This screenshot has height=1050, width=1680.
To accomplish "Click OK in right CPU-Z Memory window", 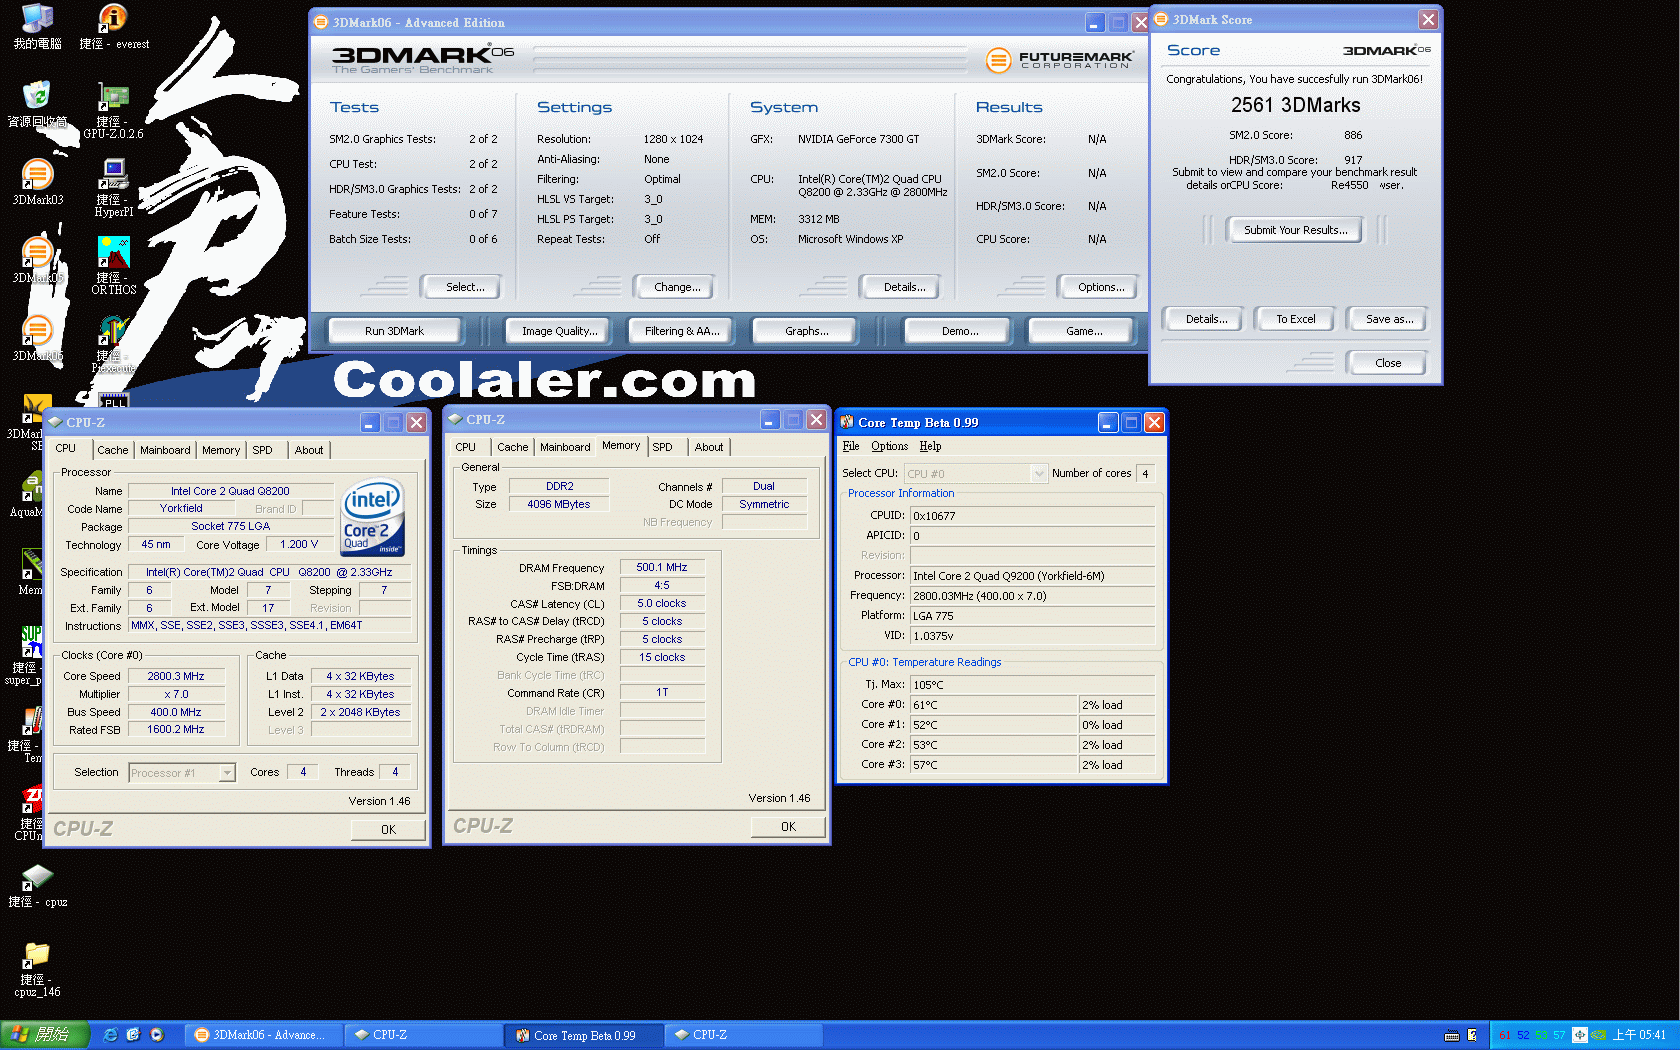I will [x=788, y=827].
